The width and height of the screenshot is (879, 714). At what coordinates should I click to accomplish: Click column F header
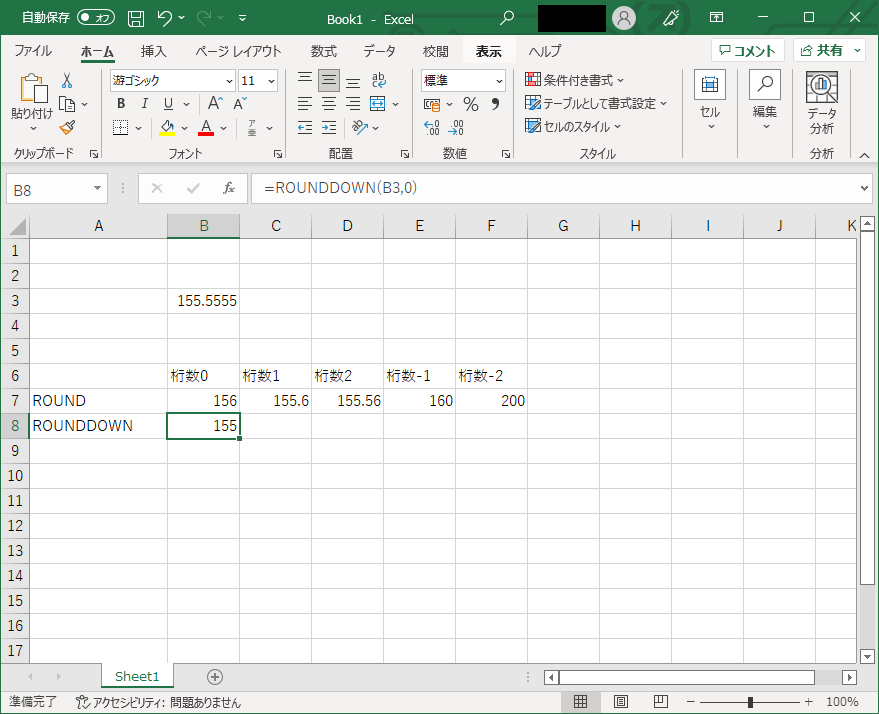(x=491, y=226)
